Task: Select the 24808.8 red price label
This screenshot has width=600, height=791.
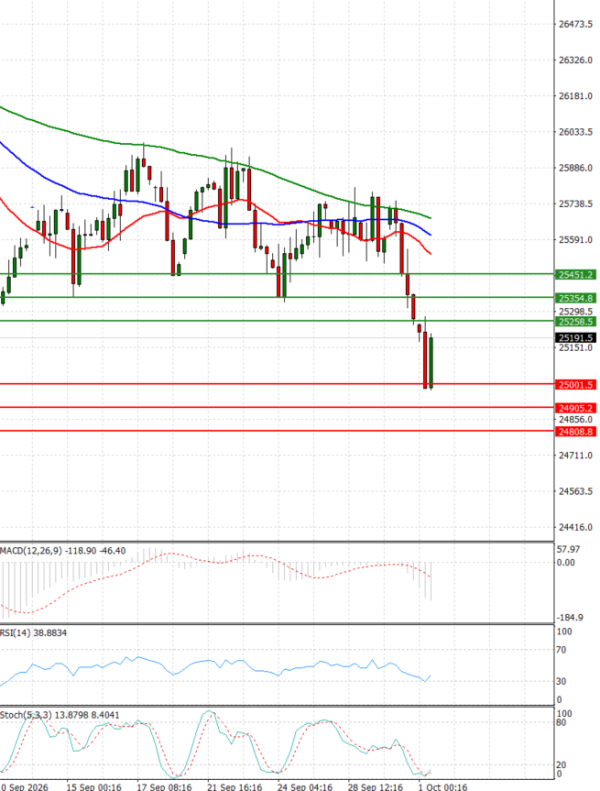Action: (575, 432)
